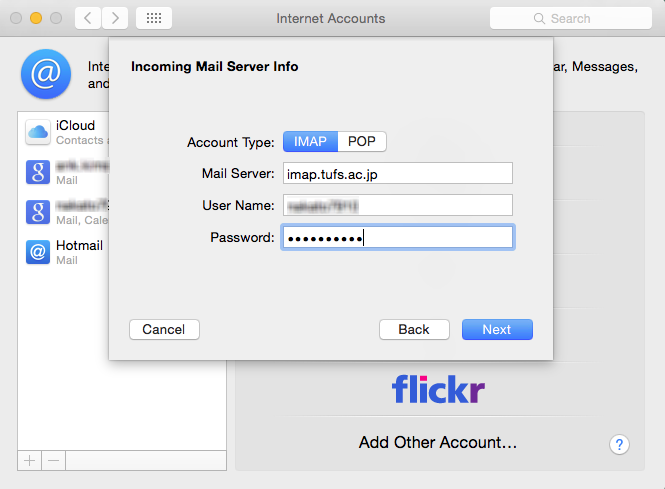665x489 pixels.
Task: Select IMAP account type
Action: 310,141
